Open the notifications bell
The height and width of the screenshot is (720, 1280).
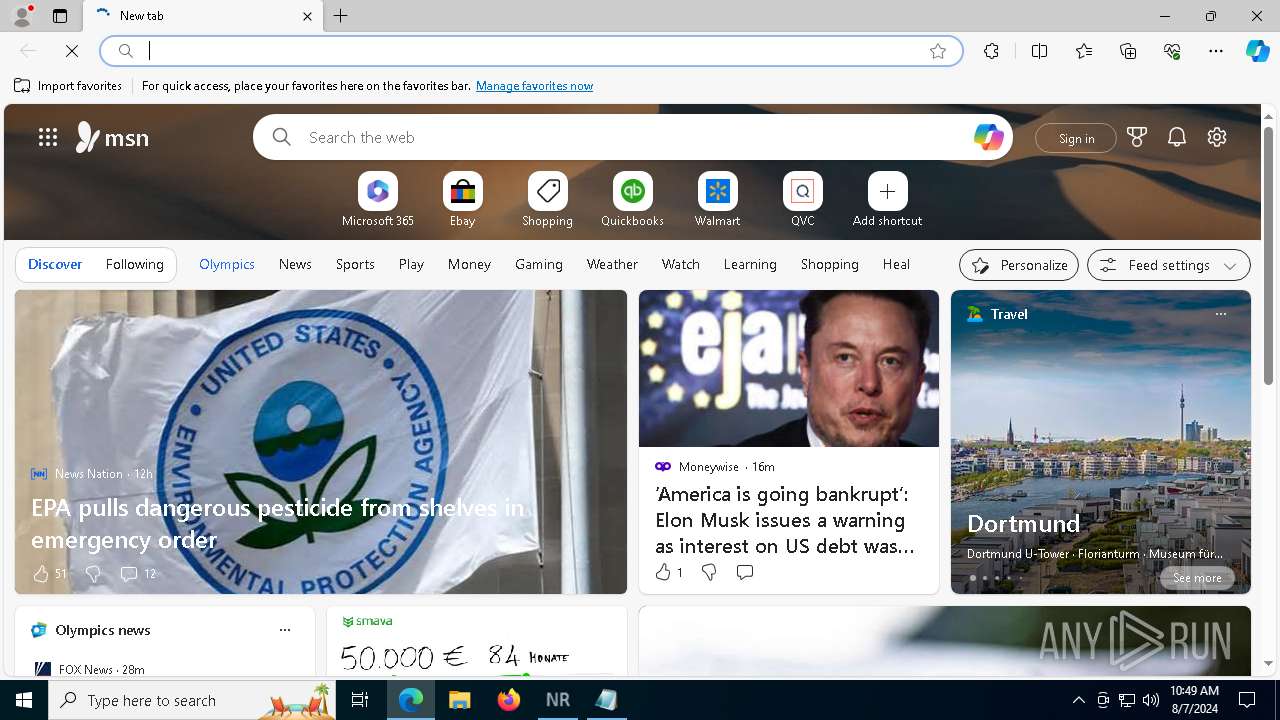(1177, 137)
